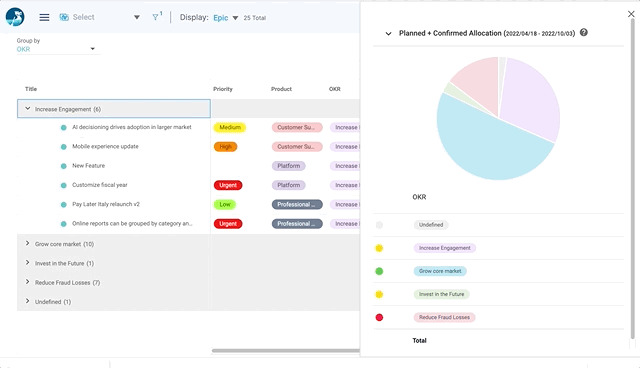Image resolution: width=640 pixels, height=368 pixels.
Task: Open the Select dropdown arrow
Action: 137,17
